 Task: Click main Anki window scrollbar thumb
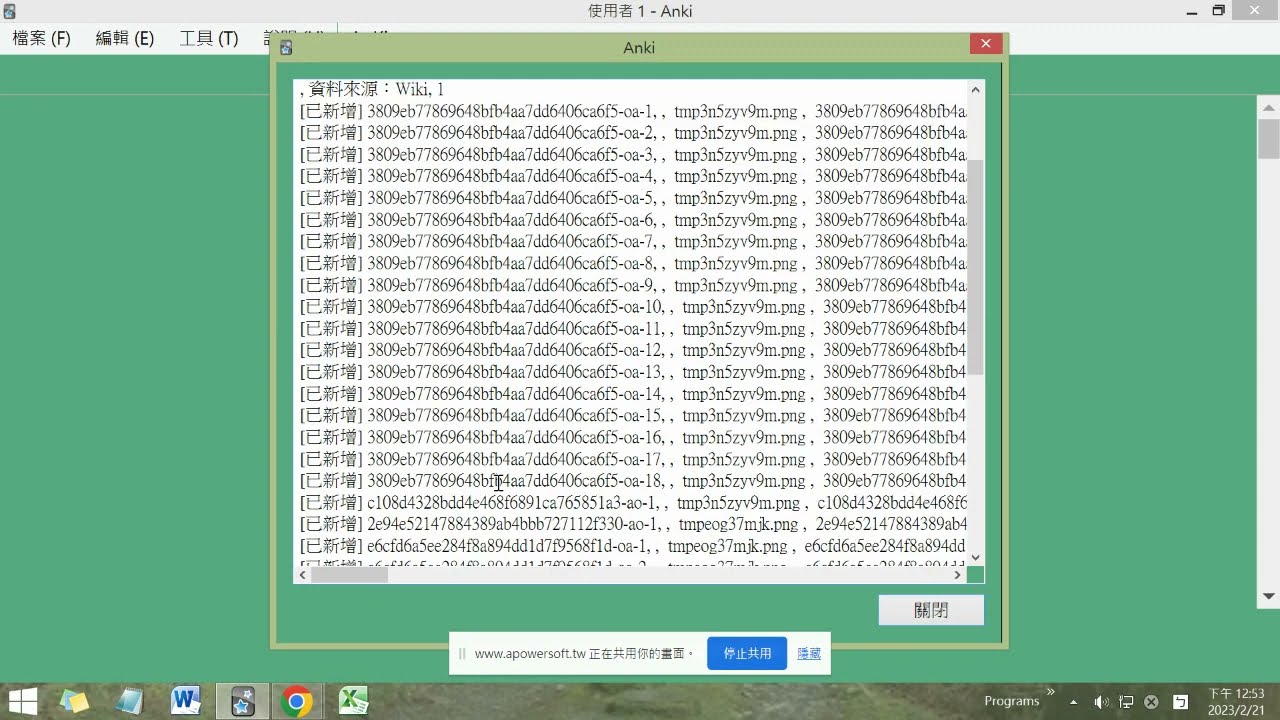[x=1269, y=138]
